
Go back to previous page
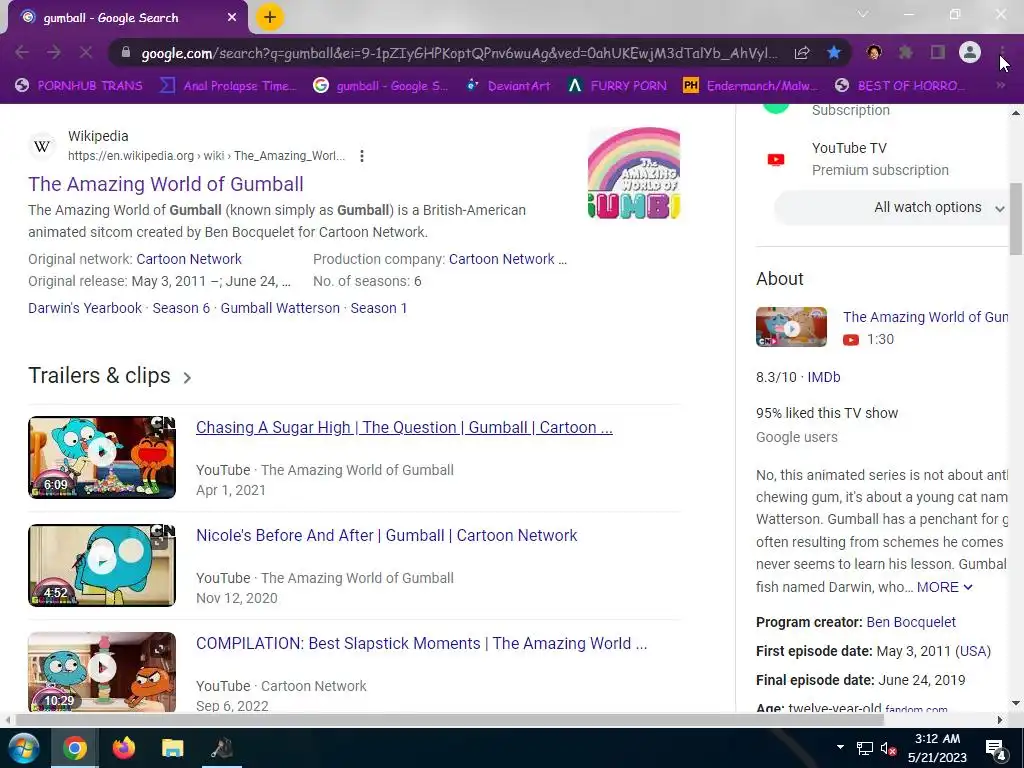22,52
